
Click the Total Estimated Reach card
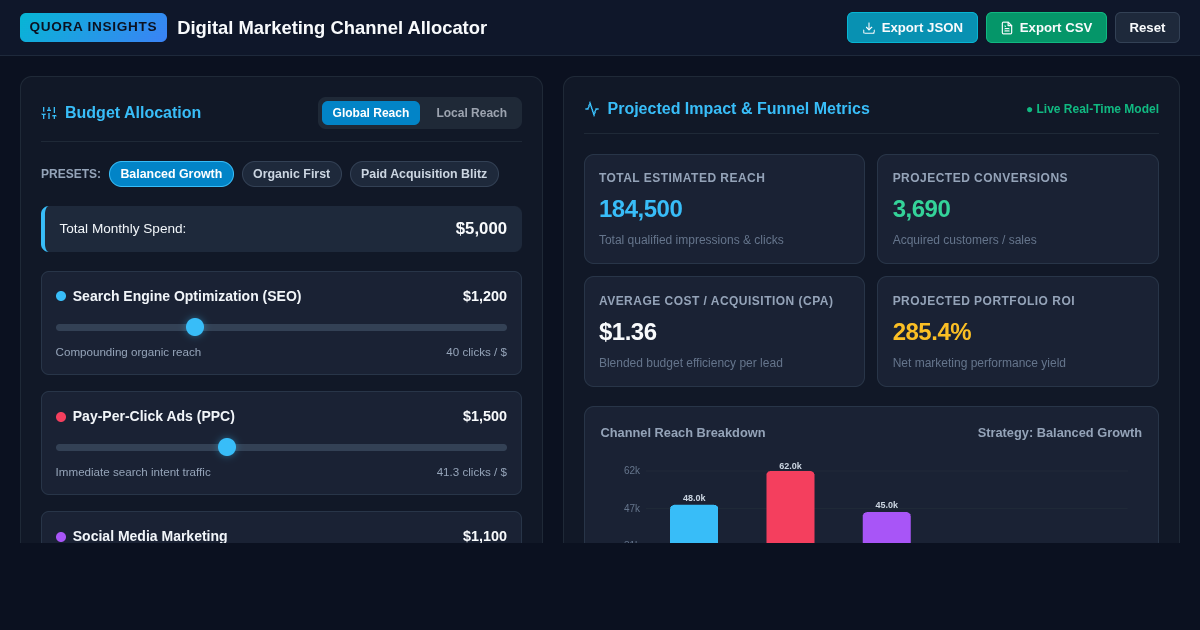(x=724, y=209)
